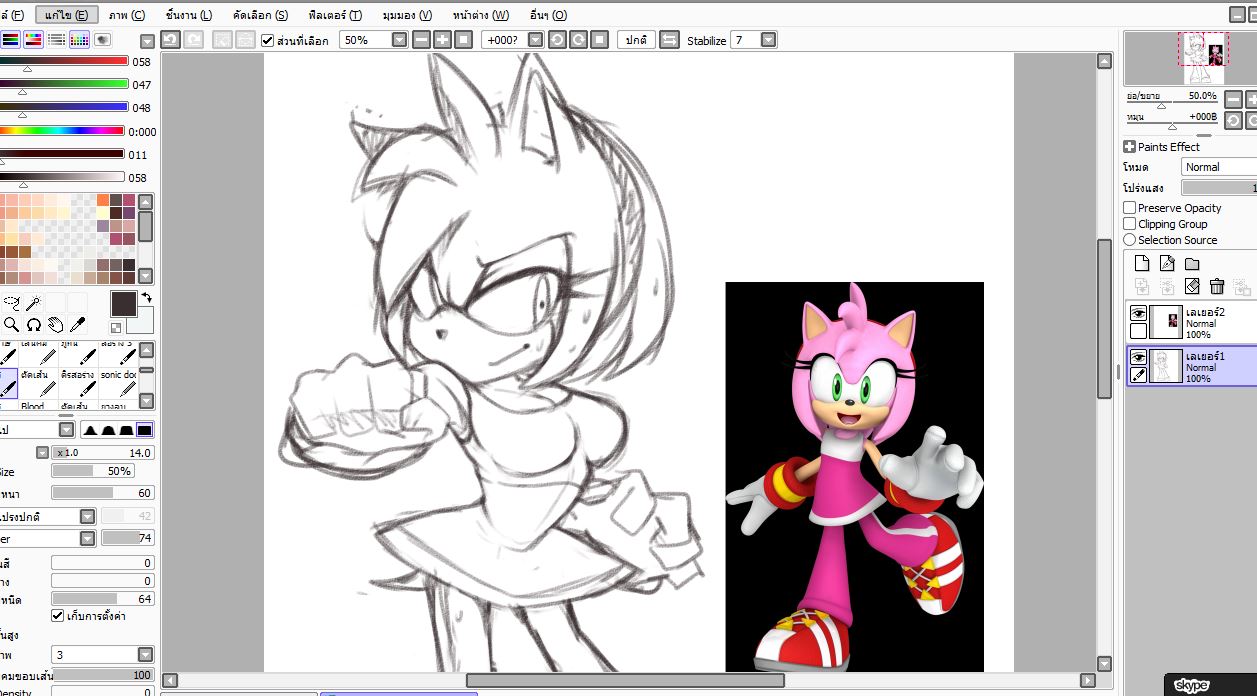Screen dimensions: 1257x696
Task: Clear the layer with eraser icon
Action: (x=1192, y=286)
